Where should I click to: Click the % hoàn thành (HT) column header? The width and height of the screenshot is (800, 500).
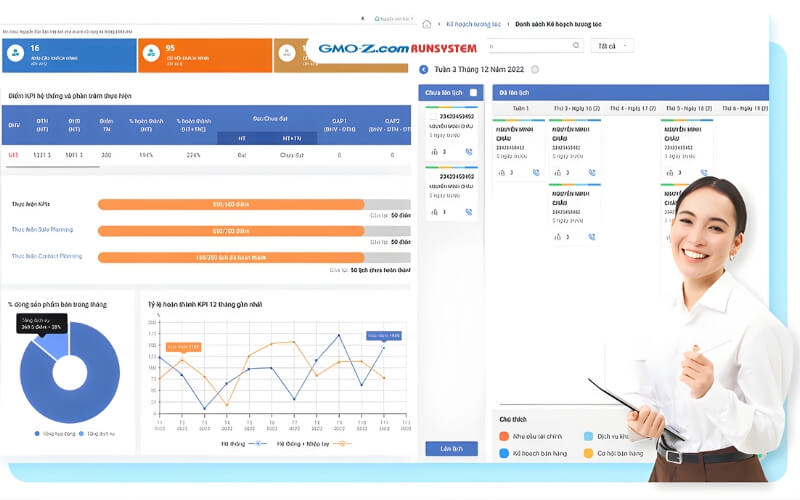click(x=146, y=125)
